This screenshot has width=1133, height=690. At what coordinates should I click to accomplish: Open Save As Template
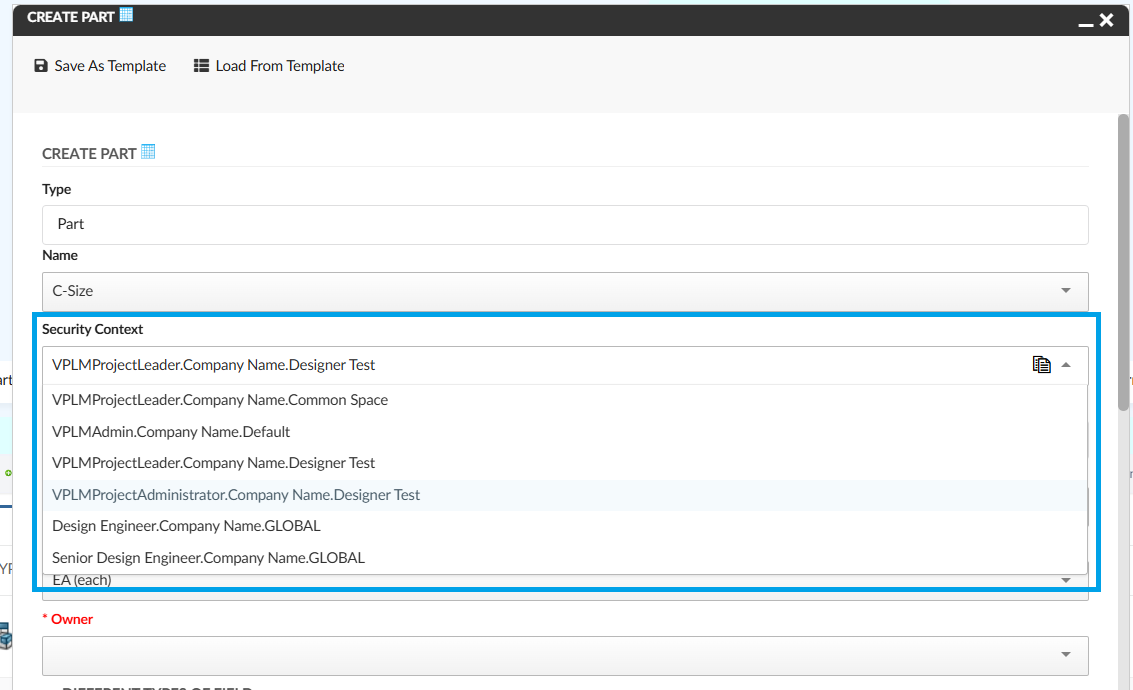tap(100, 66)
